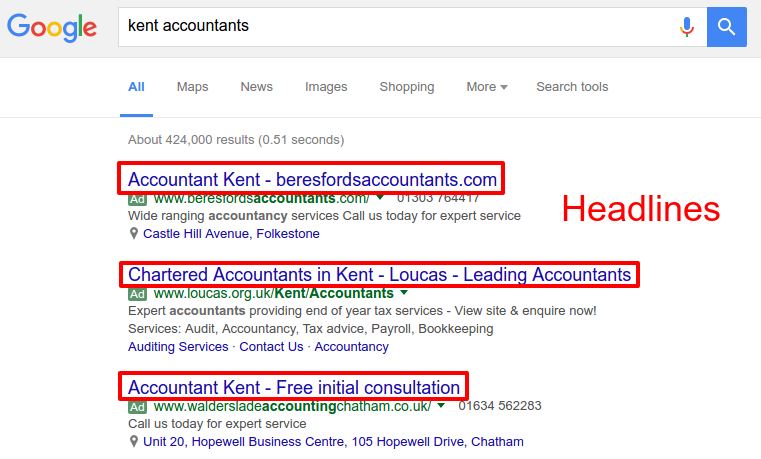Image resolution: width=761 pixels, height=459 pixels.
Task: Click the blue search magnifier button
Action: 727,27
